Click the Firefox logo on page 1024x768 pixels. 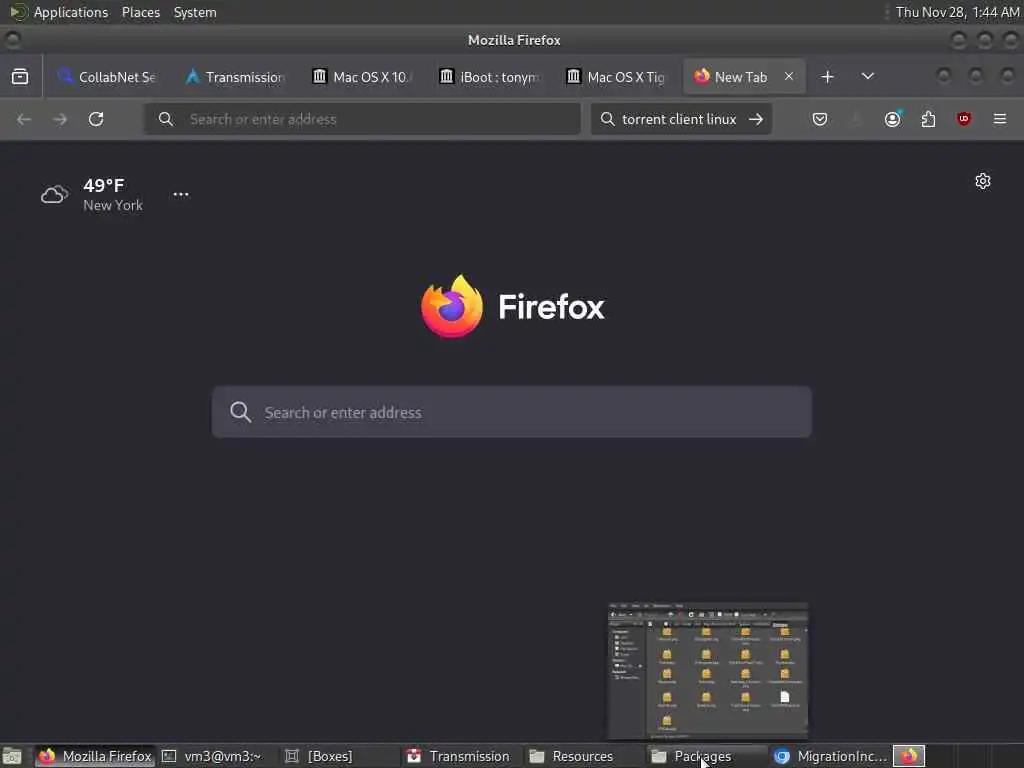(452, 306)
